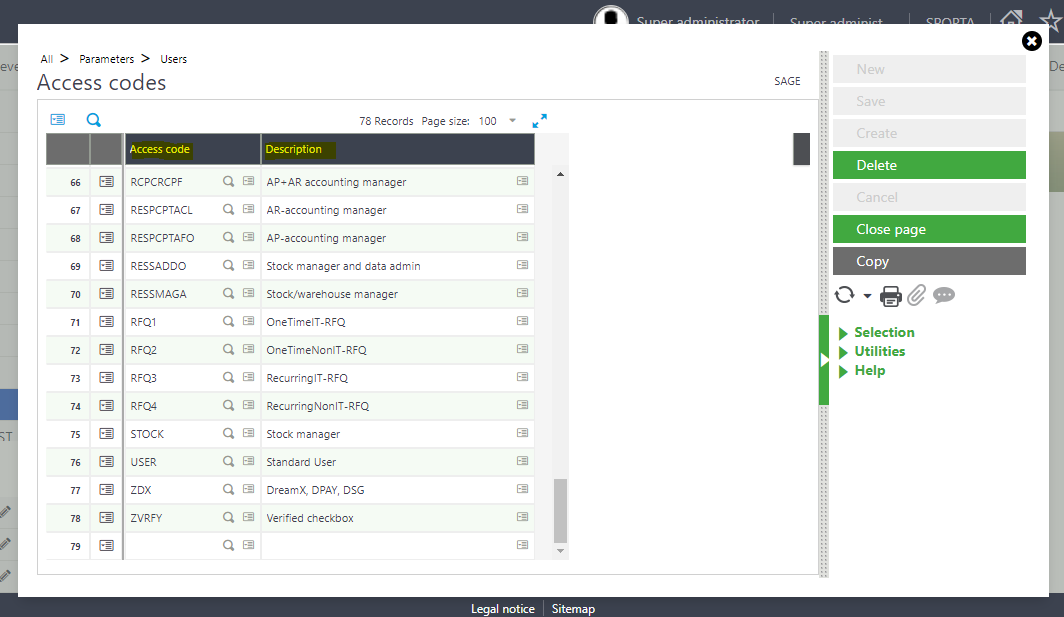Expand grid to full screen
This screenshot has height=617, width=1064.
coord(540,121)
